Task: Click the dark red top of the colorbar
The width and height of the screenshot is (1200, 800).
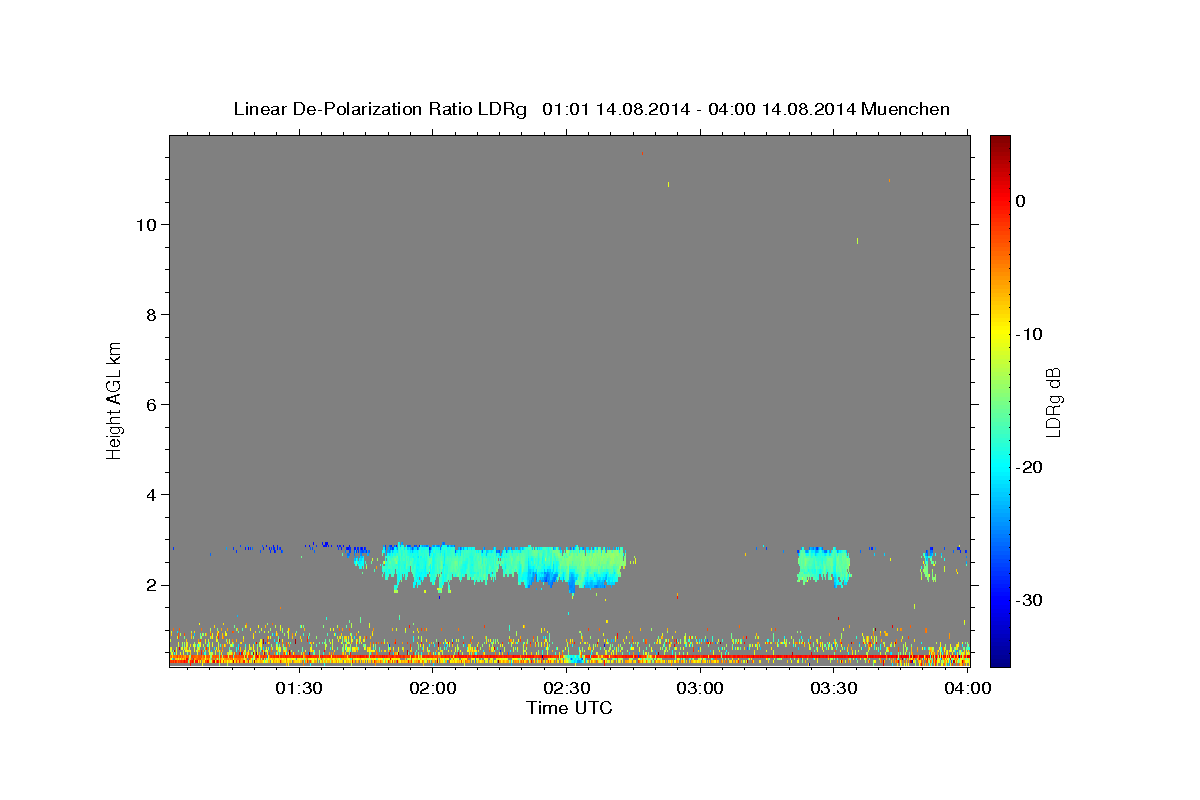Action: tap(1000, 142)
